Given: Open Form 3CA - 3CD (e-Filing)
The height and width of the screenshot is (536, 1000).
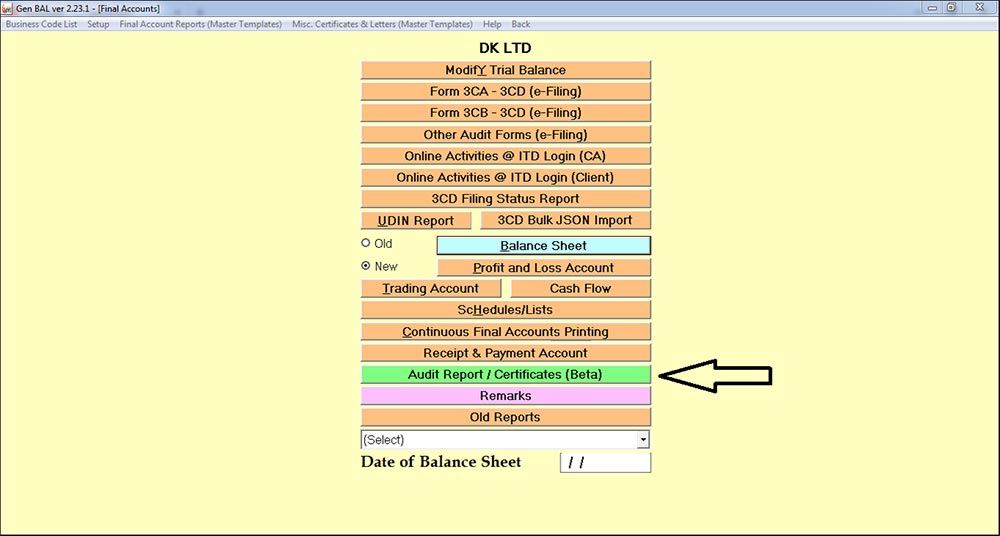Looking at the screenshot, I should [505, 92].
